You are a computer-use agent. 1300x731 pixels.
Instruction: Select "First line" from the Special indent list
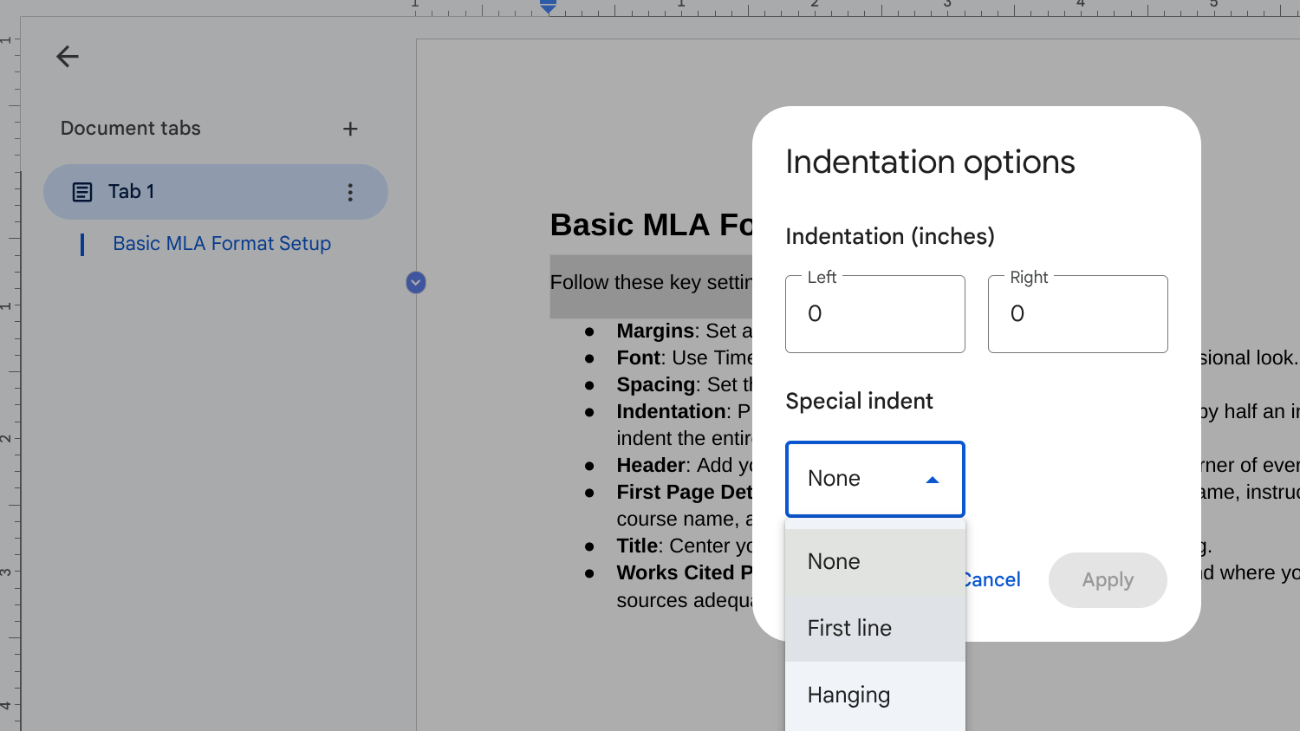point(849,628)
